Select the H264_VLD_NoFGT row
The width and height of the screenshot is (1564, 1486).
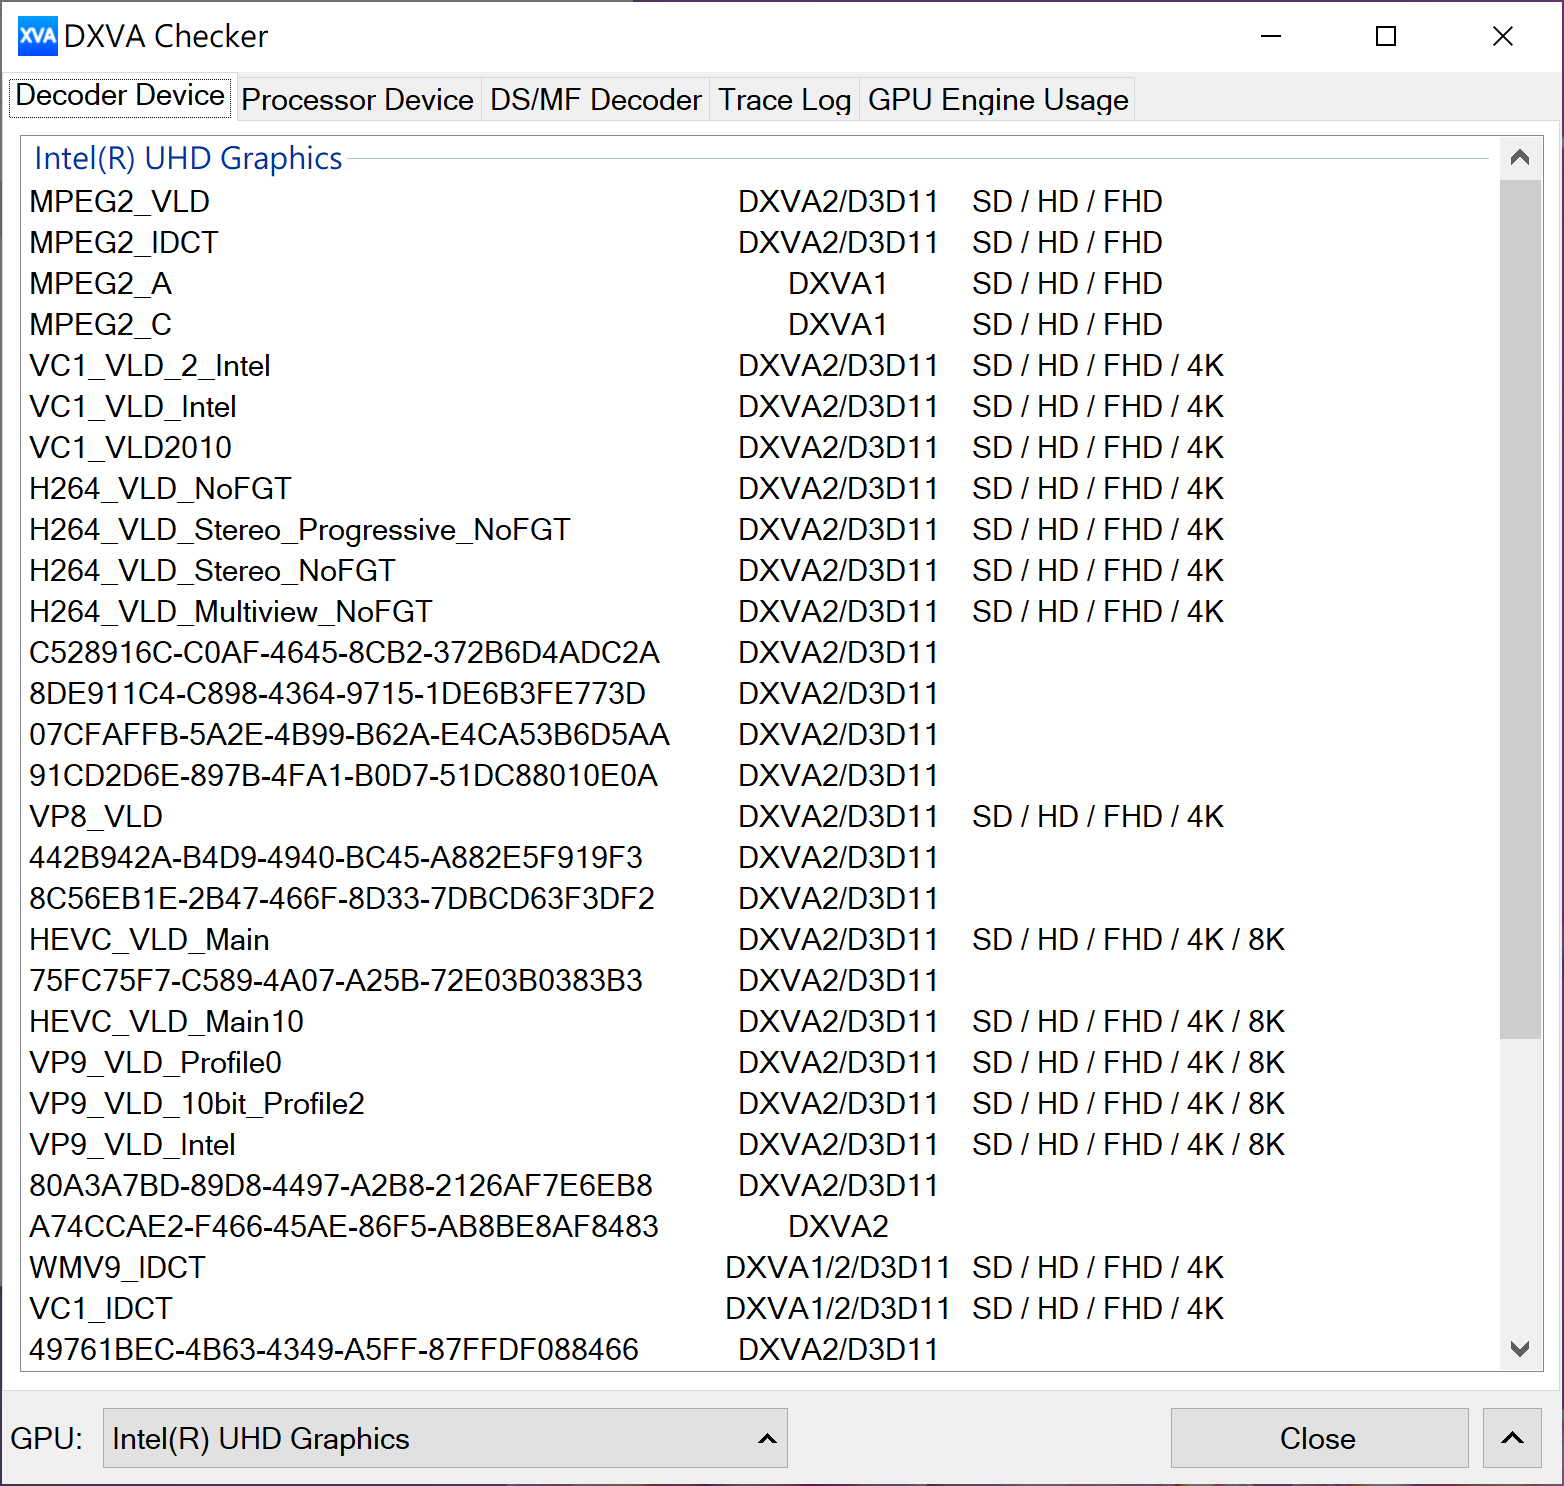(760, 488)
